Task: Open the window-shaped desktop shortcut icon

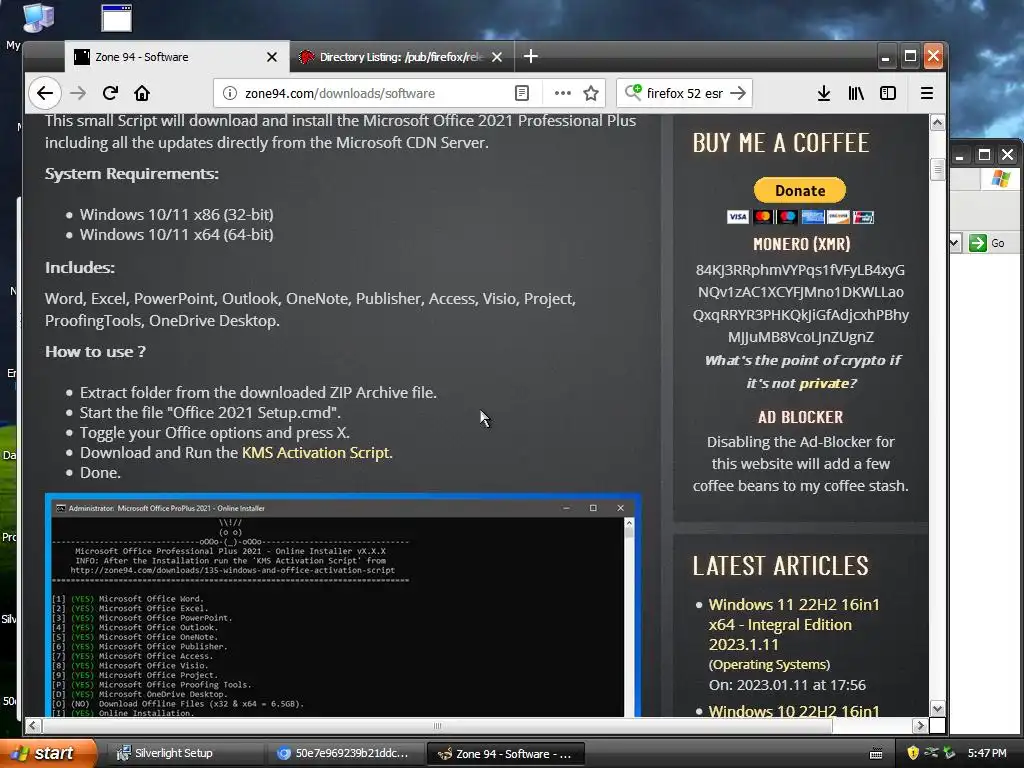Action: click(116, 18)
